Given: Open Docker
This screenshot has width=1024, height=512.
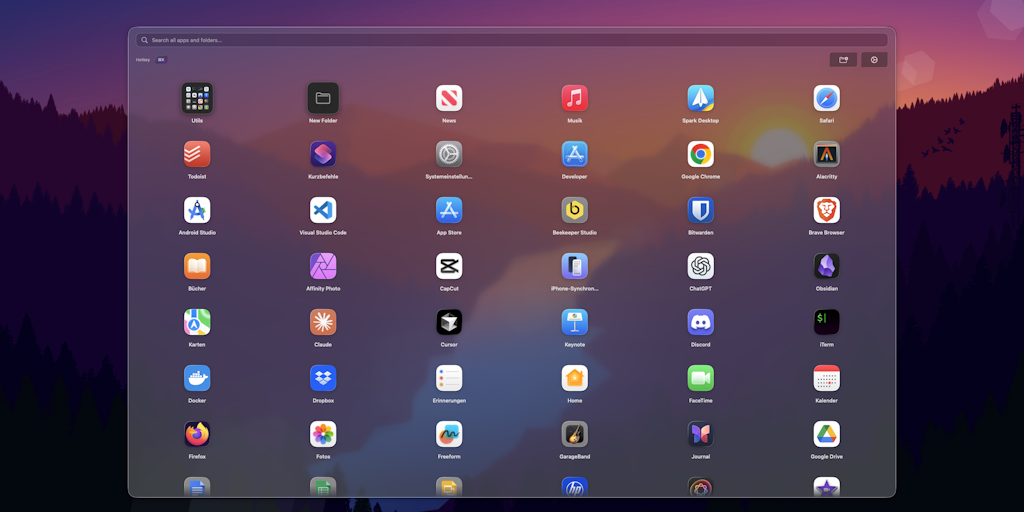Looking at the screenshot, I should pyautogui.click(x=197, y=378).
